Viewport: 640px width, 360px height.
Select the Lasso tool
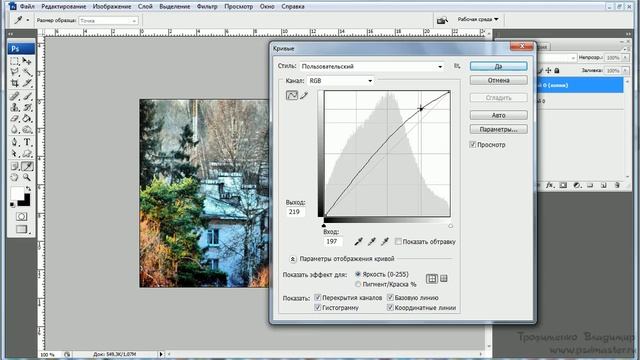tap(15, 72)
